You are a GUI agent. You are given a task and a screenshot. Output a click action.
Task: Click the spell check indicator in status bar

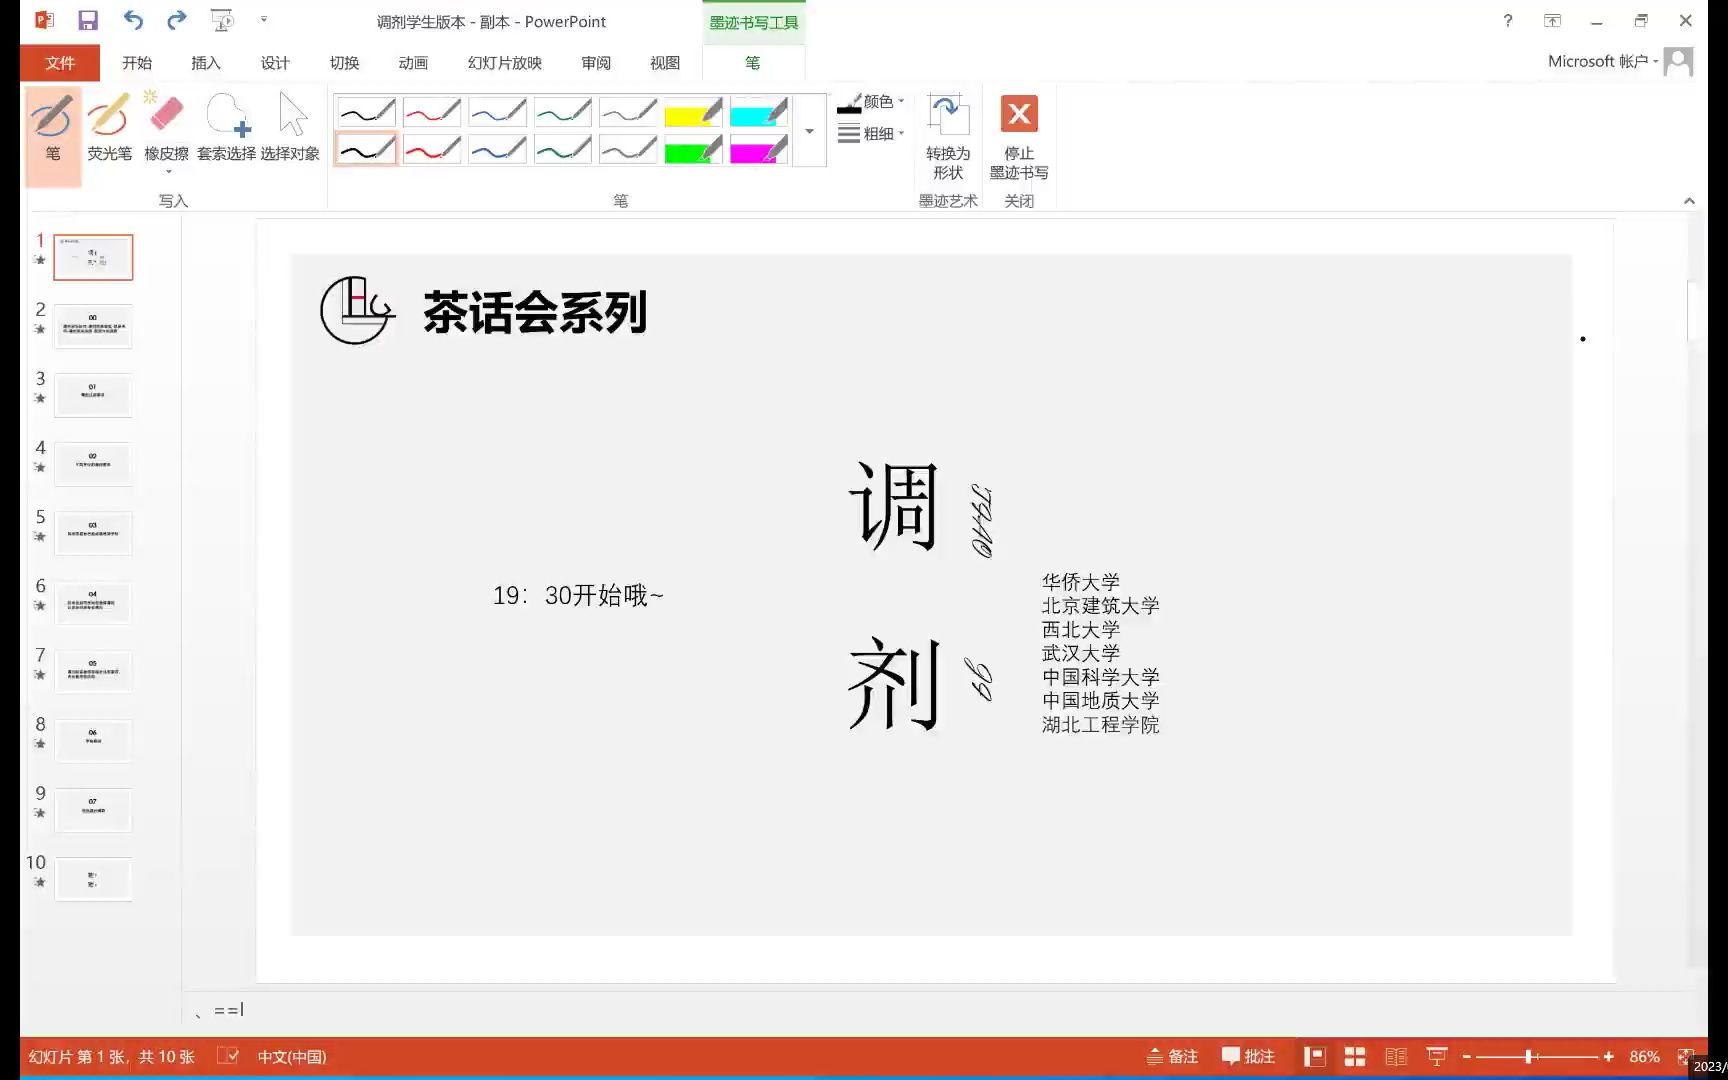(230, 1056)
